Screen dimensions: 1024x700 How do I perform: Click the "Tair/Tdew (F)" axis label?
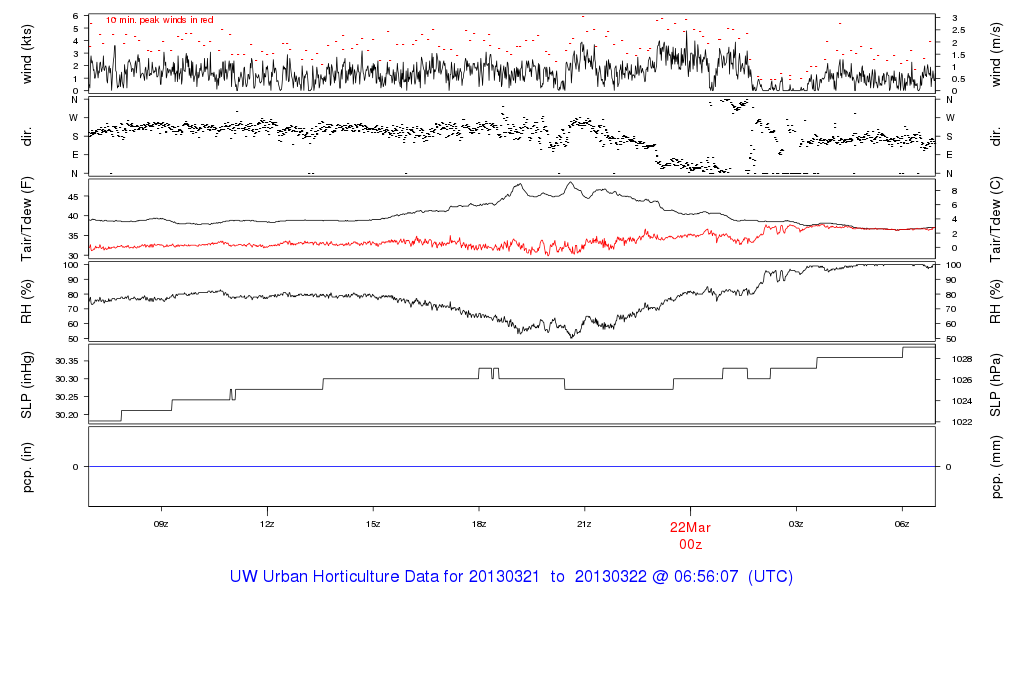pos(27,219)
